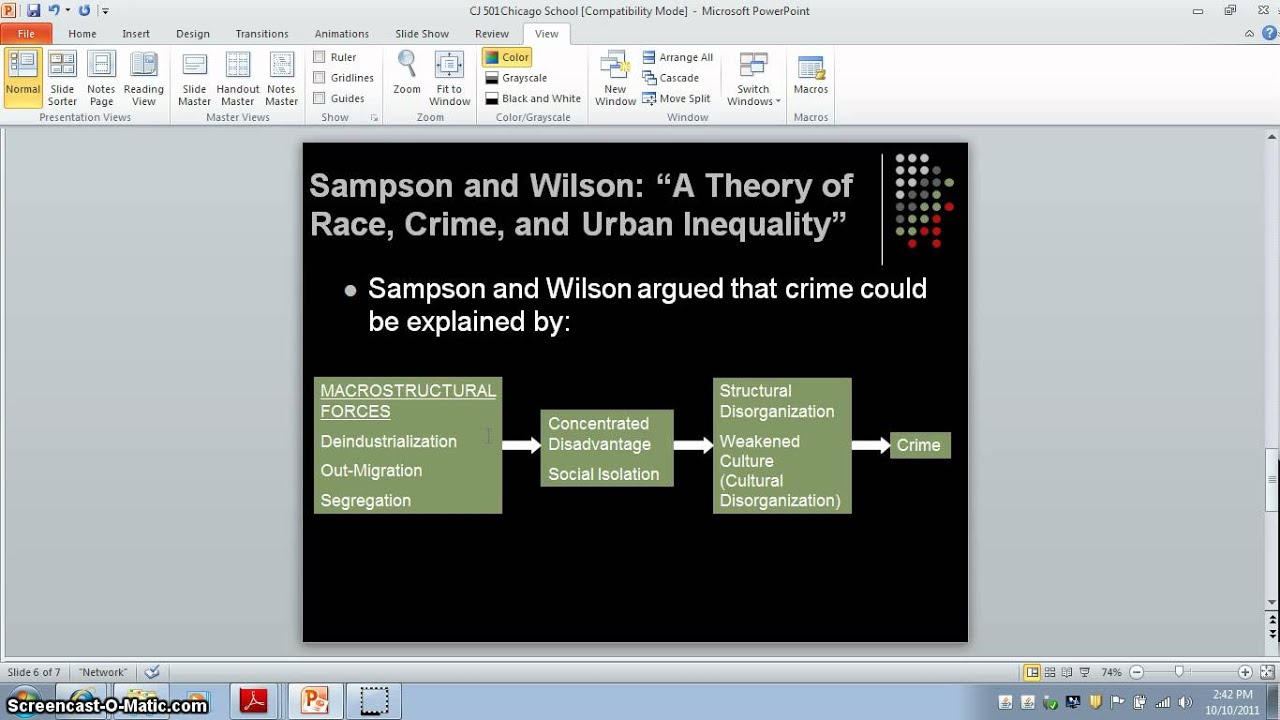Switch to the Home tab
Image resolution: width=1280 pixels, height=720 pixels.
click(82, 34)
